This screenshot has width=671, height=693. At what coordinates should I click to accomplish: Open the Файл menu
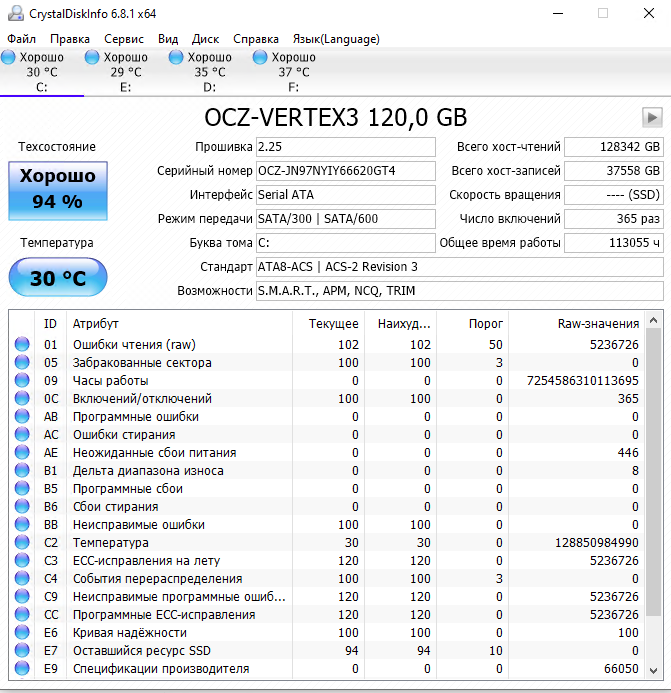point(21,39)
